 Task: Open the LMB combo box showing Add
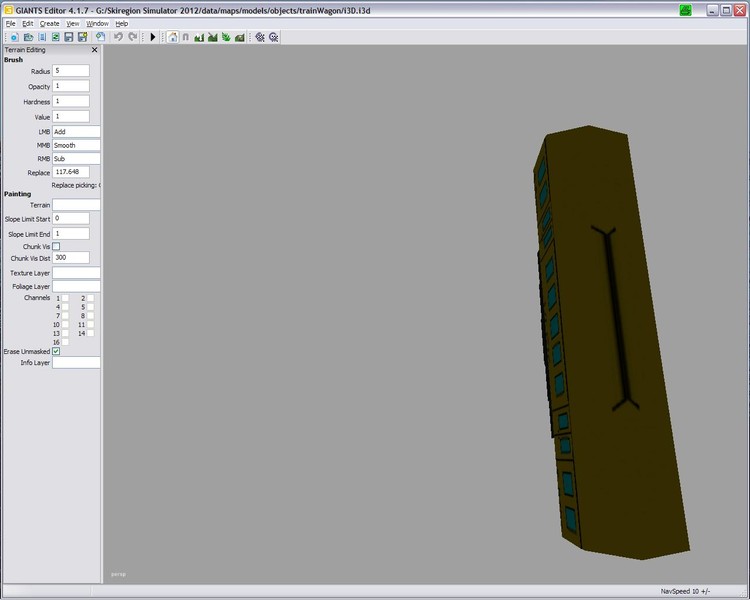pos(76,132)
